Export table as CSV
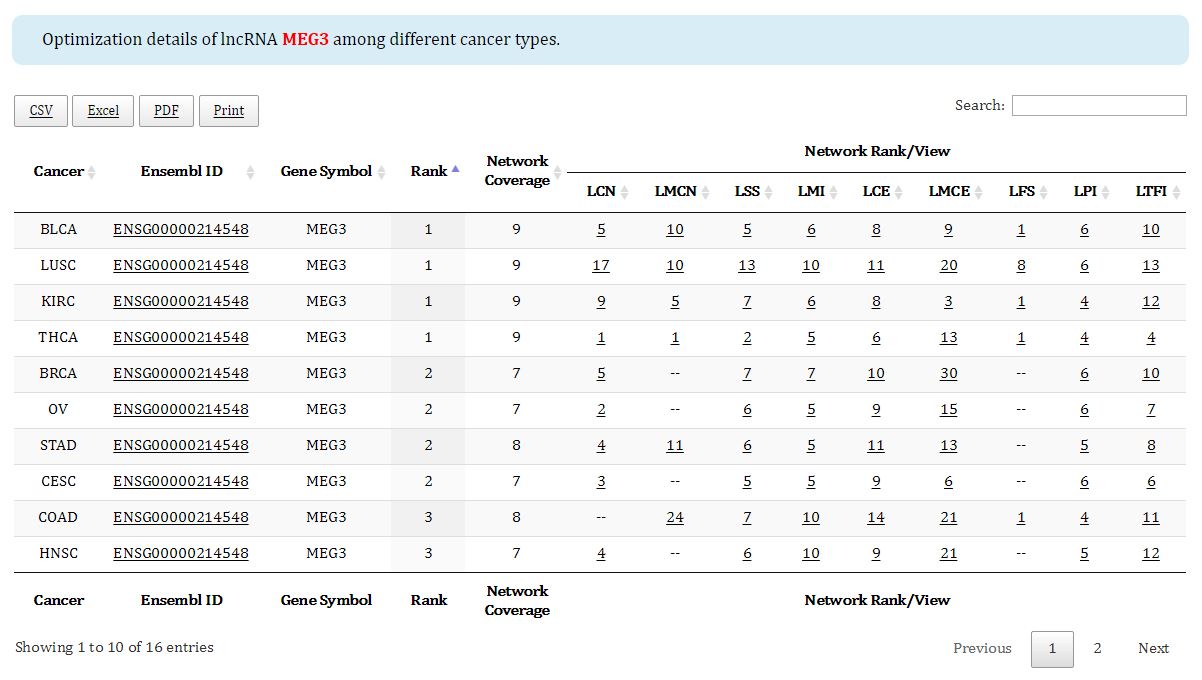This screenshot has height=680, width=1202. pos(41,111)
